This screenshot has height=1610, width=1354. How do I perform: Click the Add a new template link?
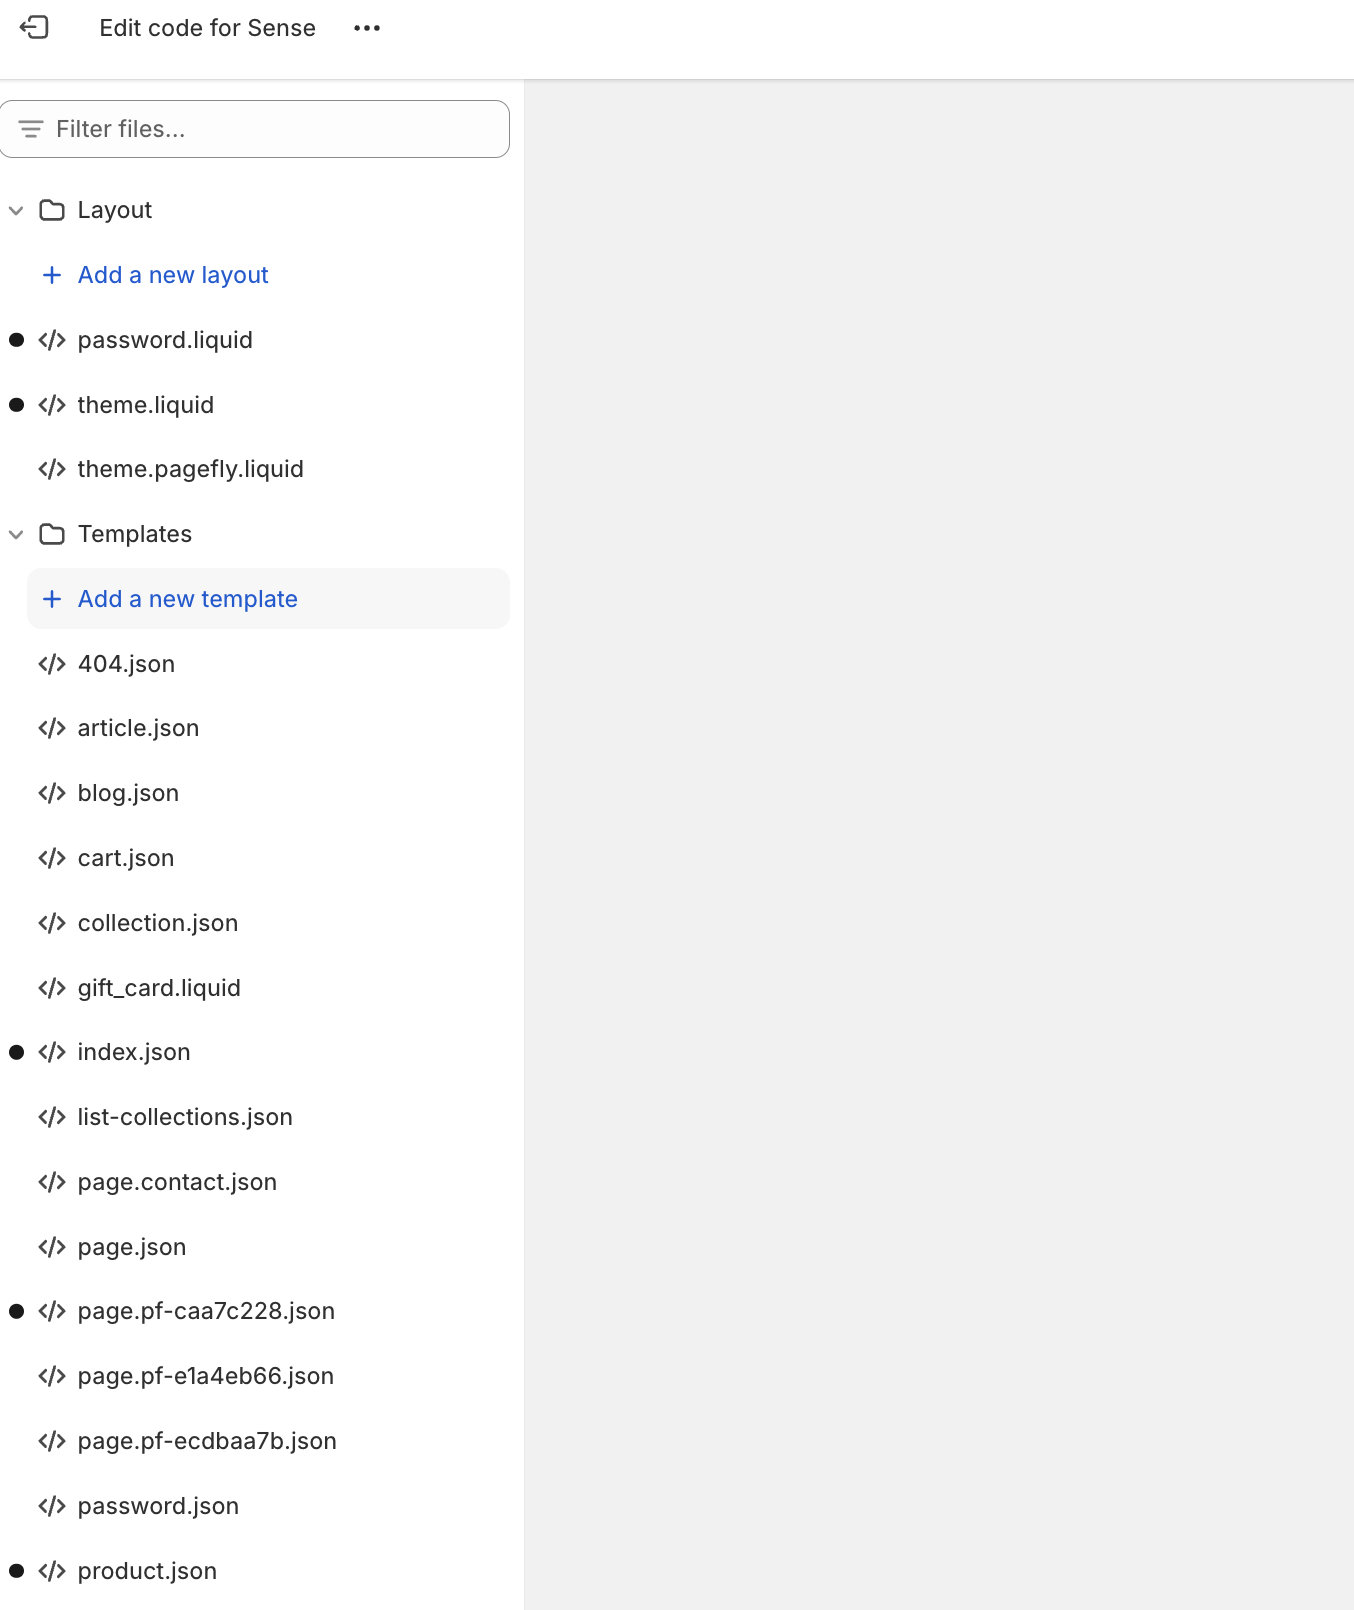point(188,599)
